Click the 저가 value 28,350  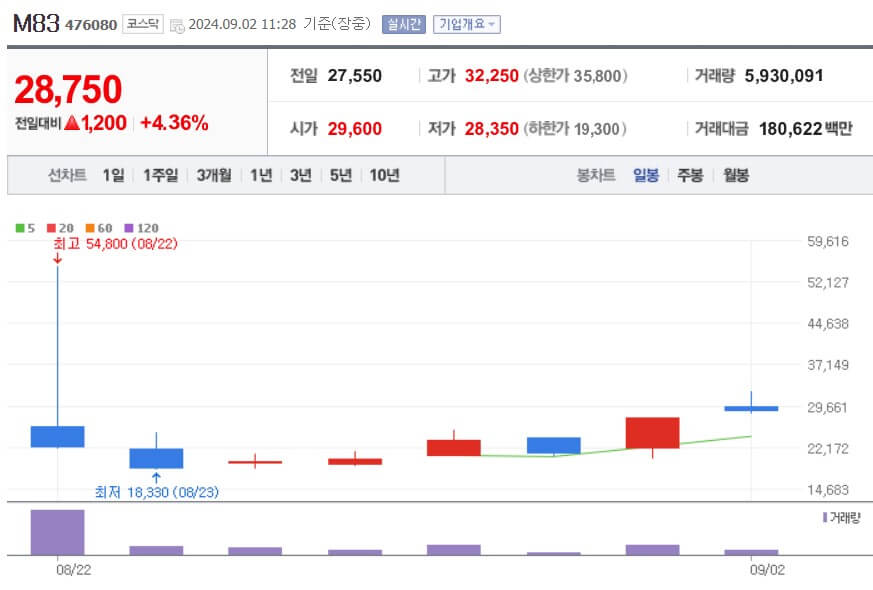point(492,129)
